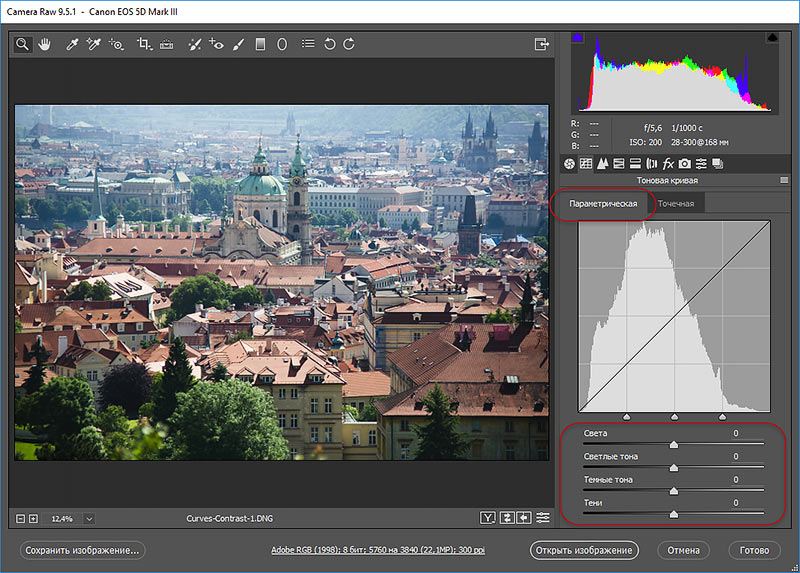Image resolution: width=800 pixels, height=573 pixels.
Task: Click the Открыть изображение button
Action: tap(583, 550)
